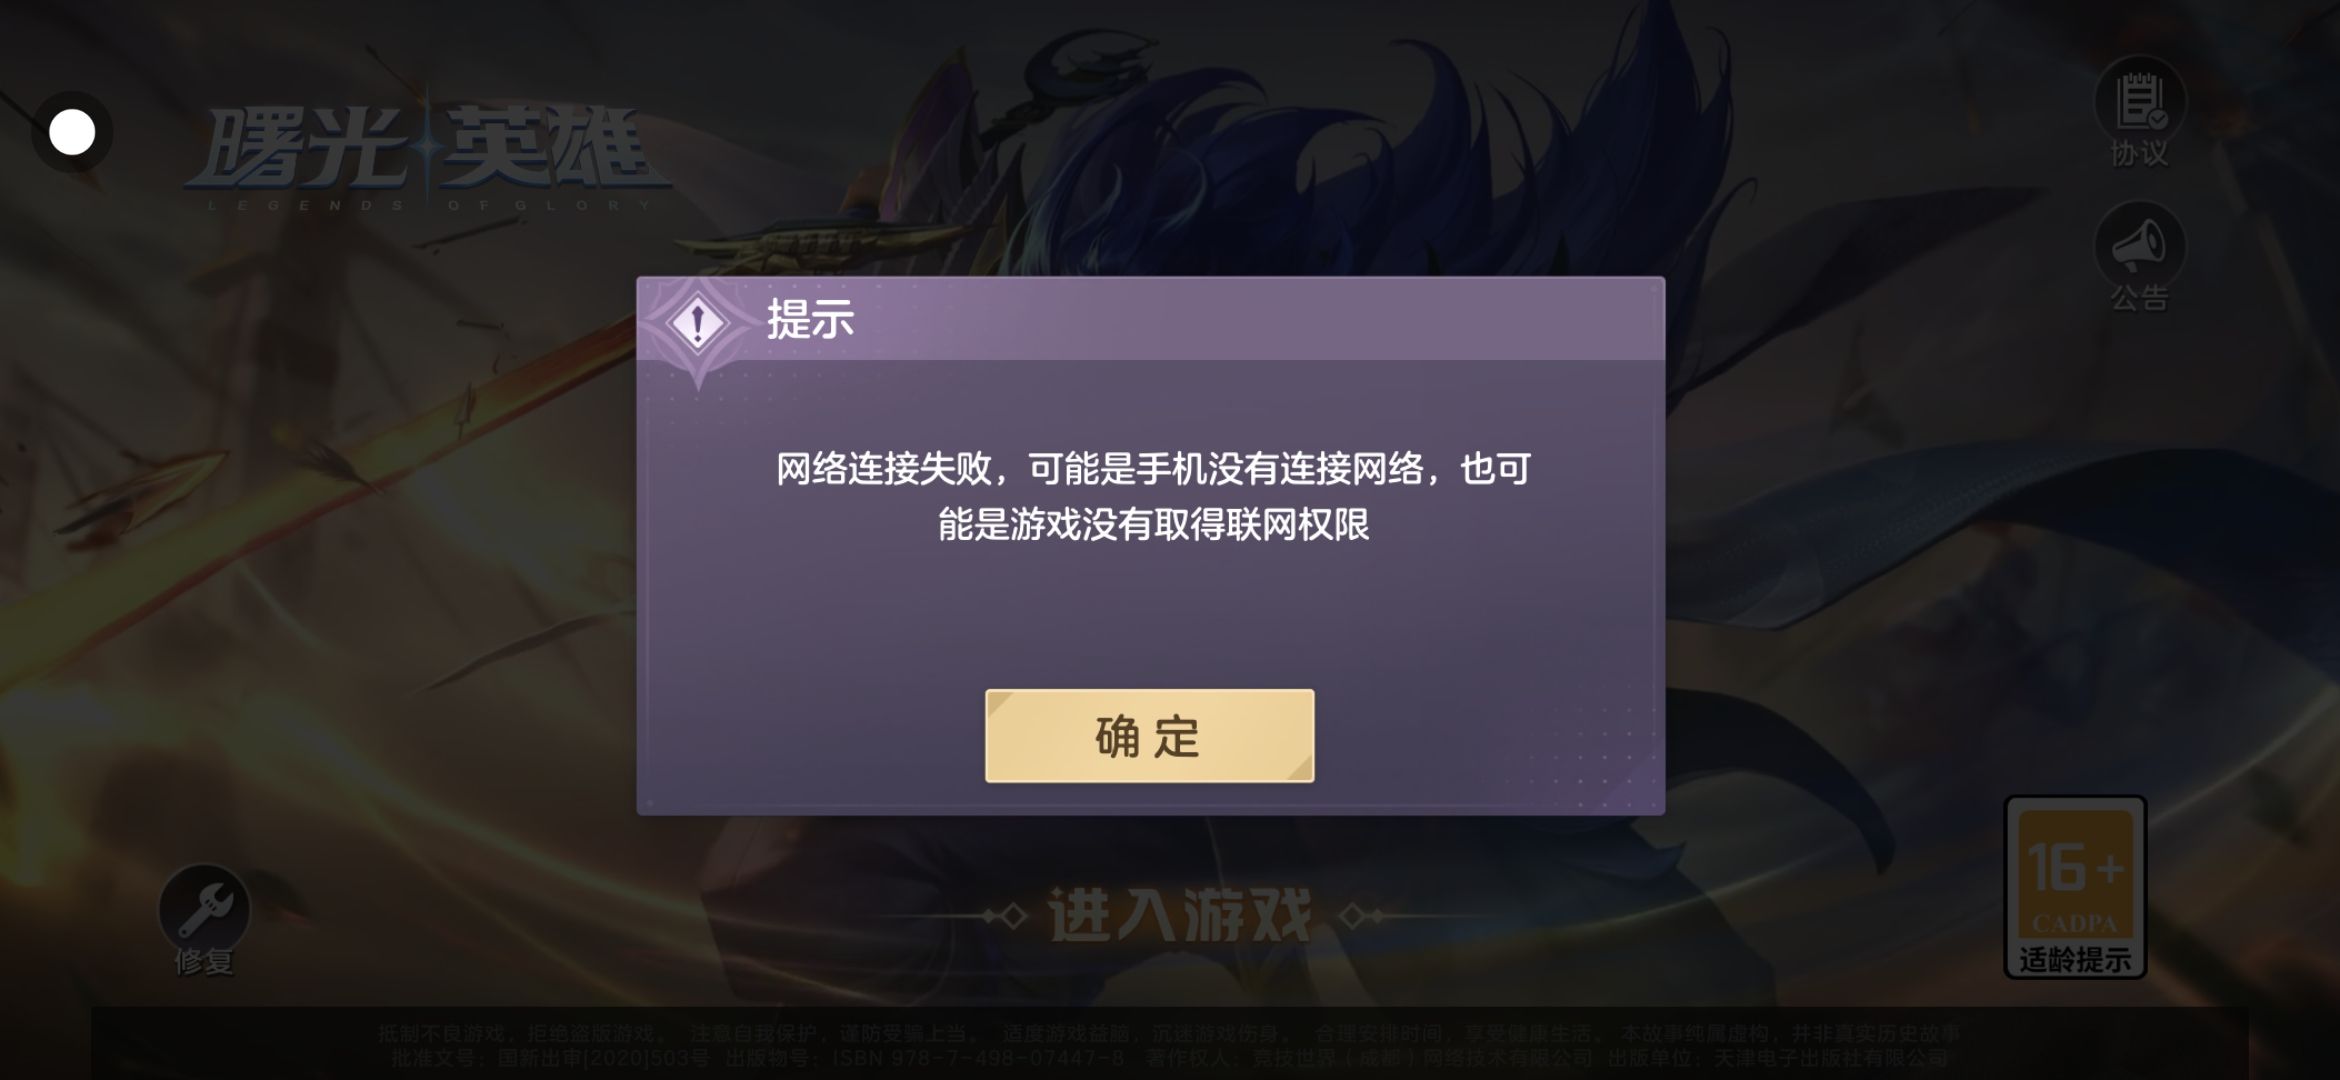The image size is (2340, 1080).
Task: Confirm the dialog with the 确定 button
Action: pyautogui.click(x=1149, y=736)
